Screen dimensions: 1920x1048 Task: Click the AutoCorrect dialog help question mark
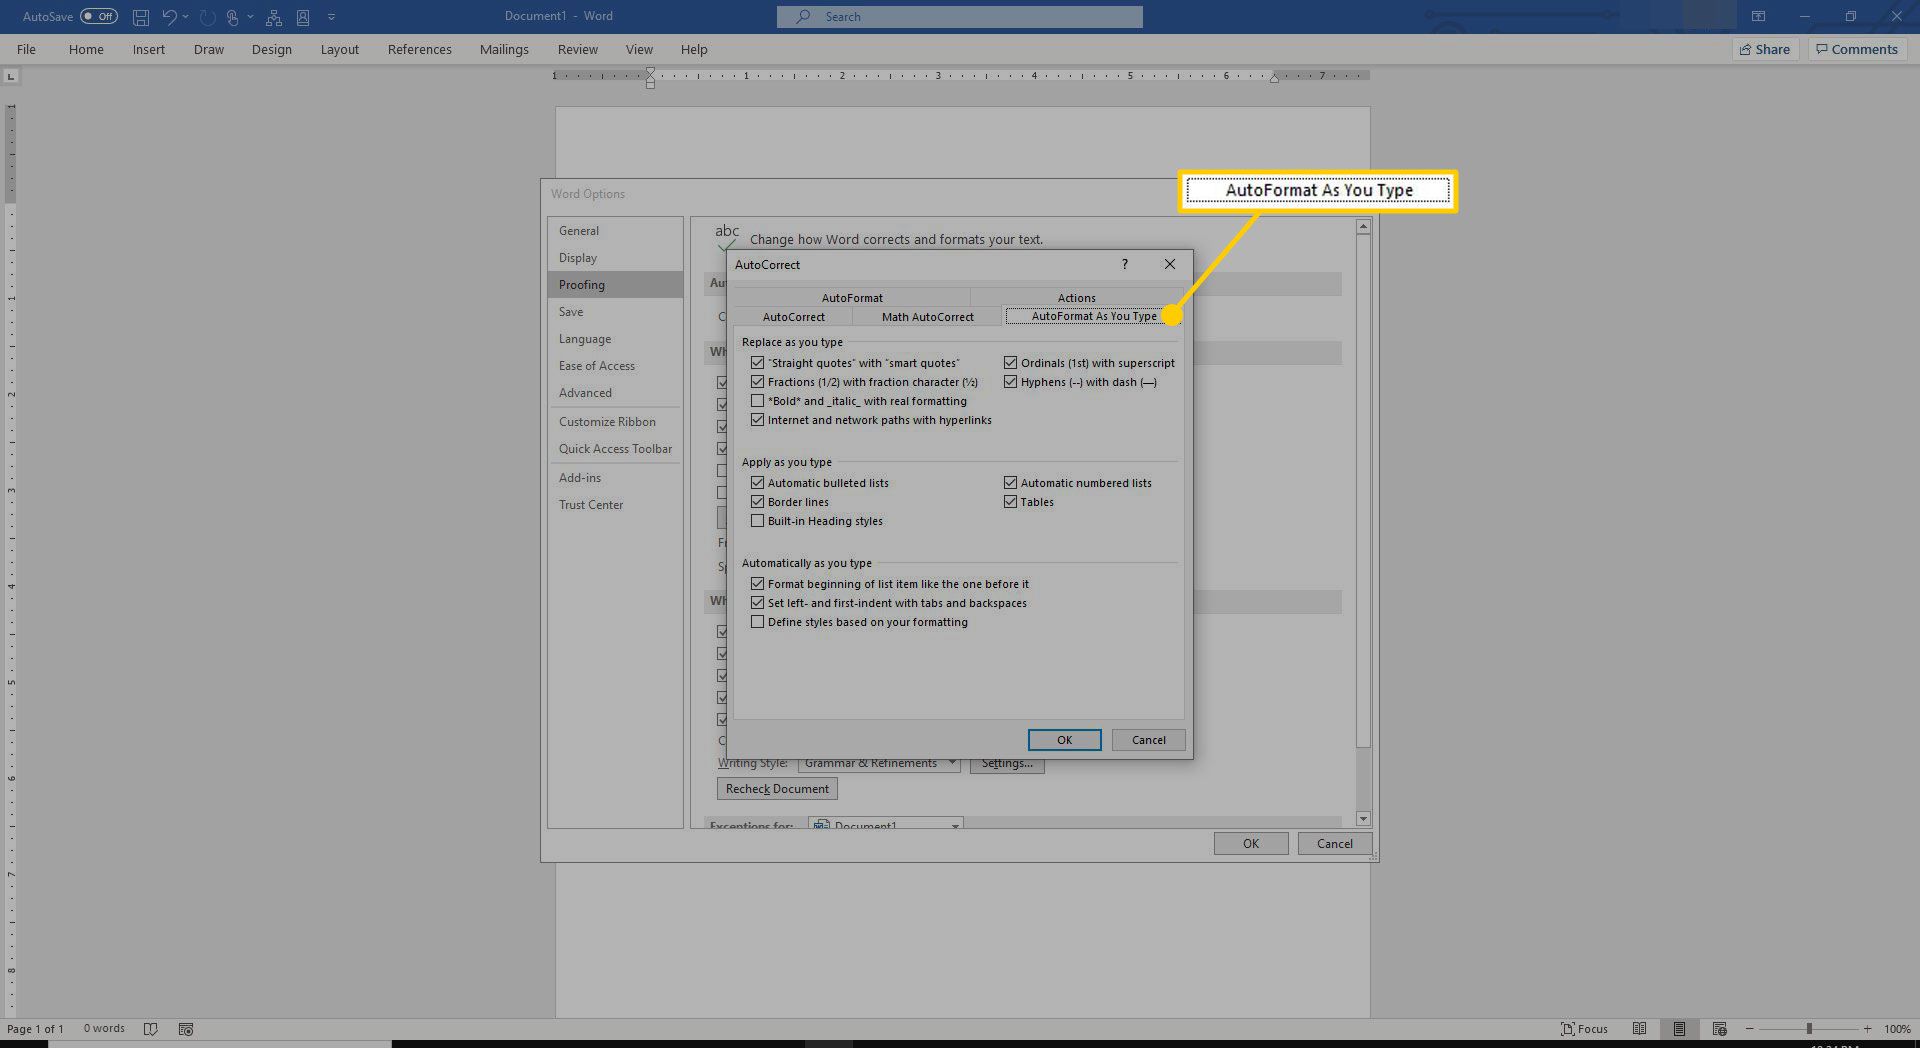tap(1124, 264)
